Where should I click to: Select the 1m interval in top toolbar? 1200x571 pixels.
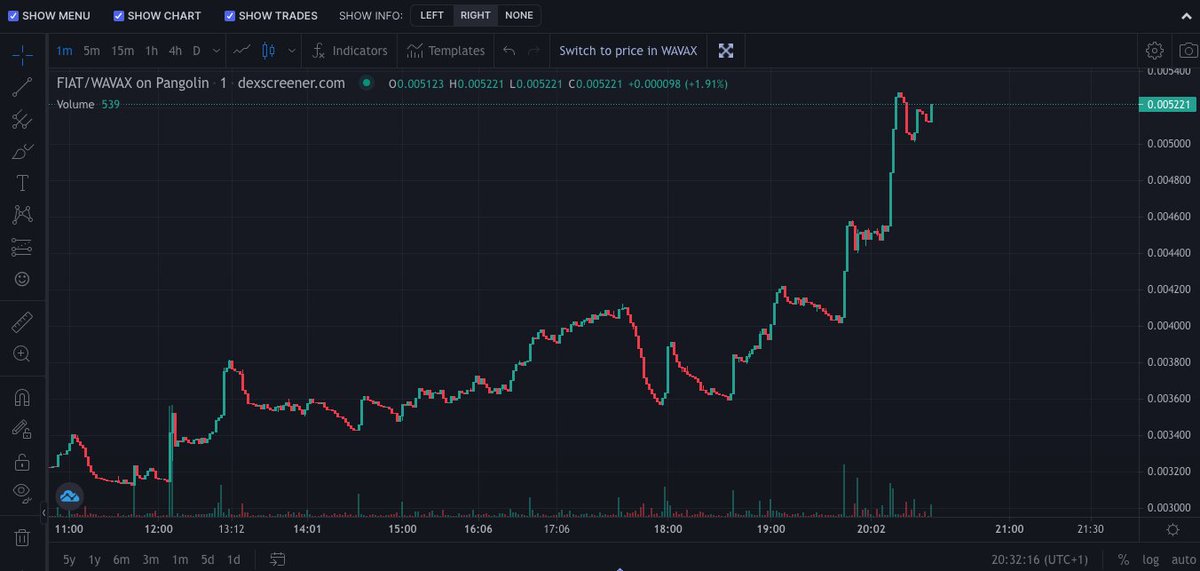[x=64, y=50]
